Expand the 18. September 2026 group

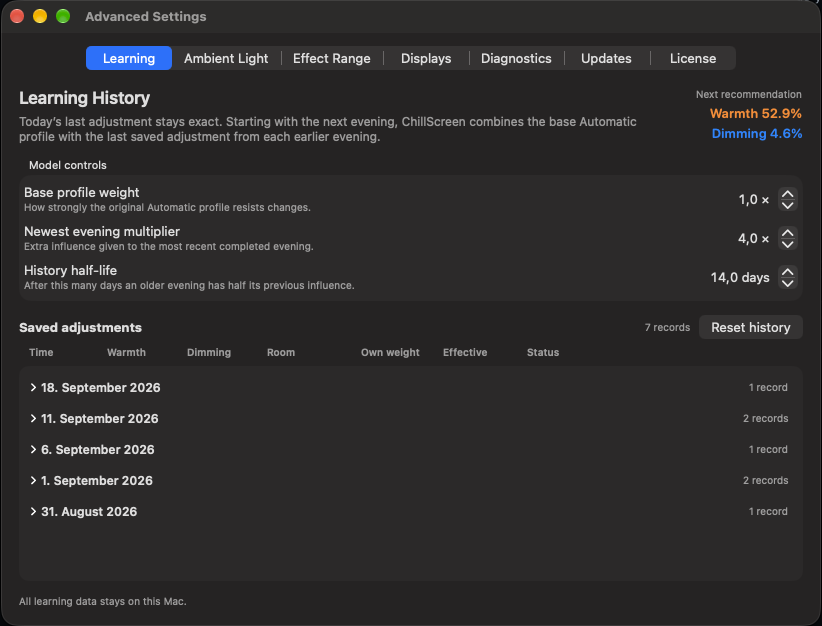33,387
